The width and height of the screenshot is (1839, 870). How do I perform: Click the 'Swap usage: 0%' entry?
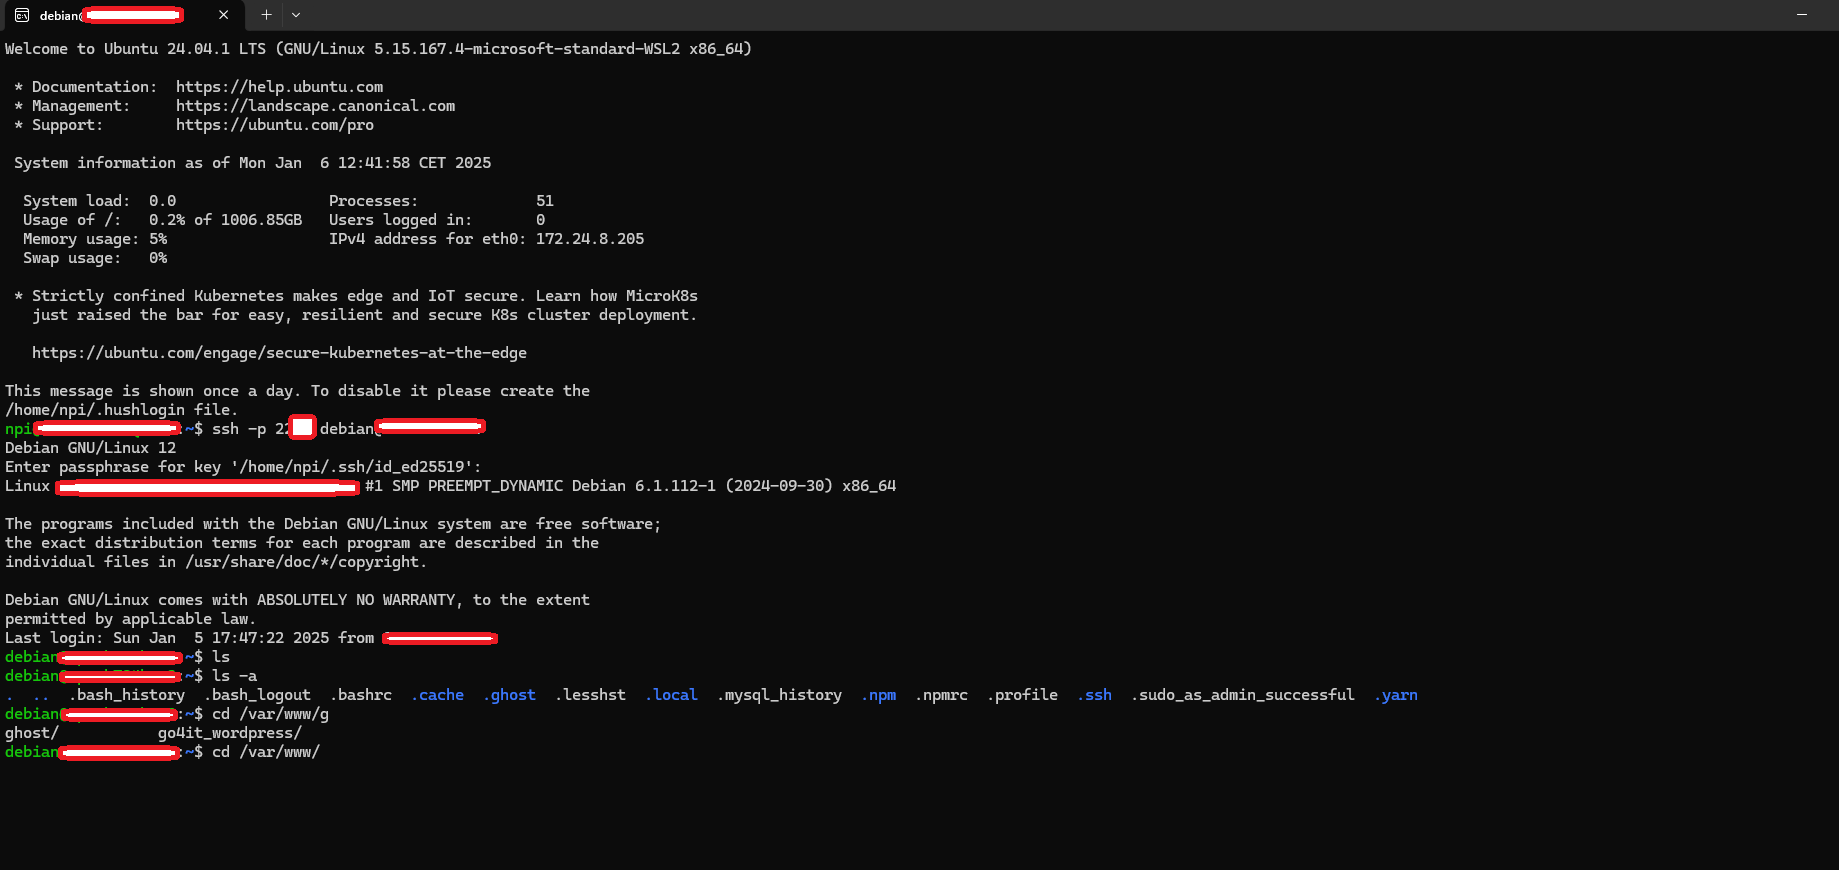(95, 258)
